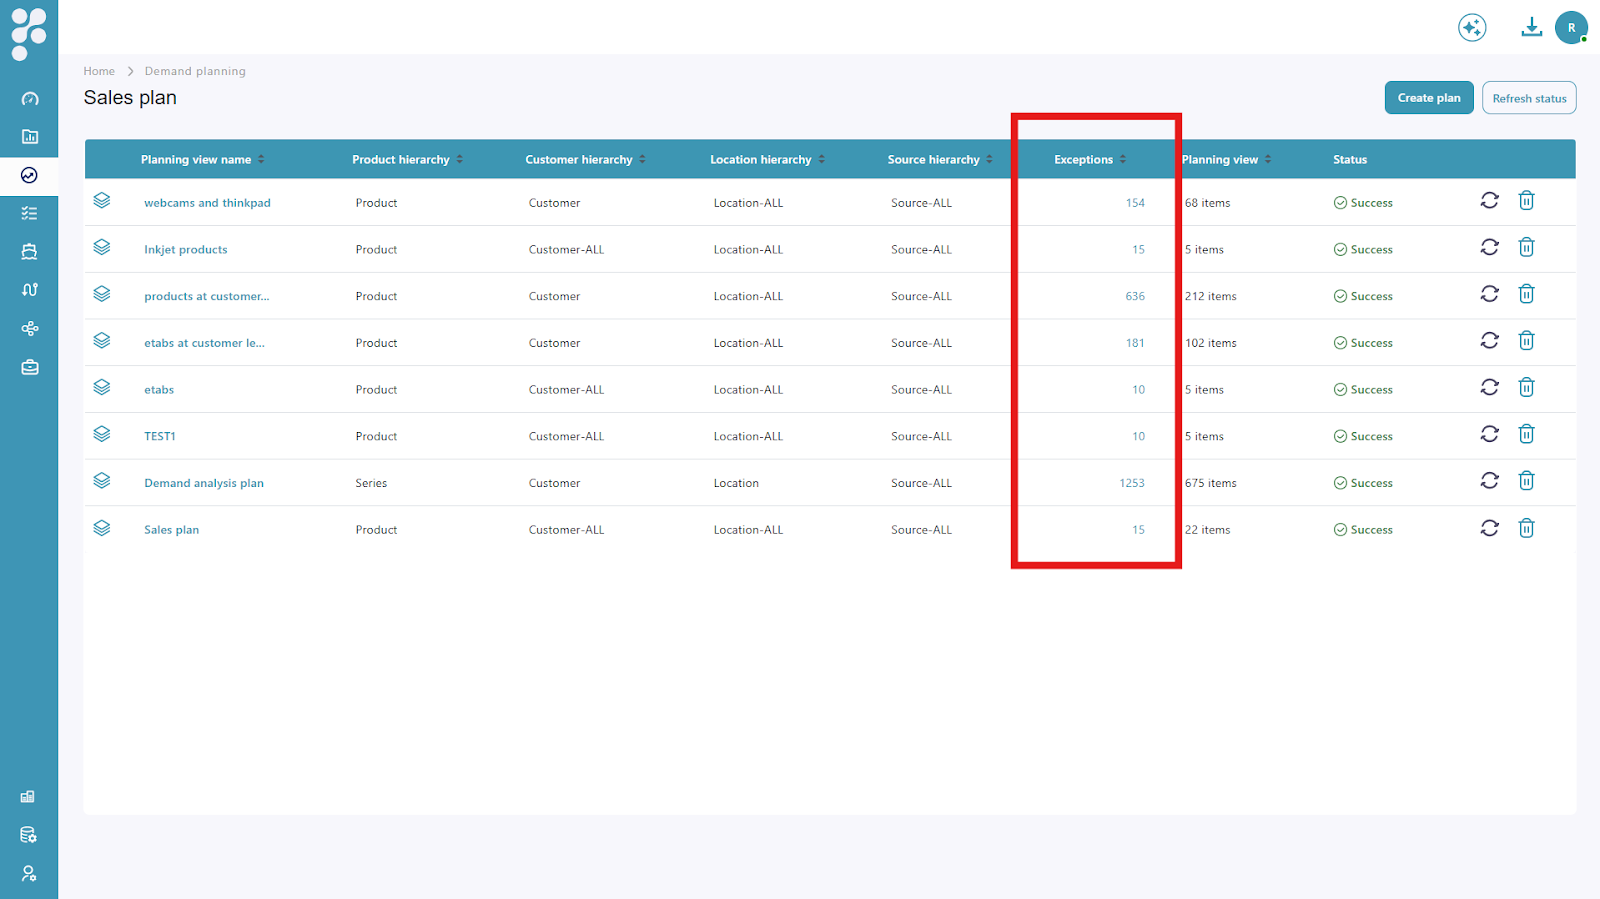Open the Inkjet products plan
This screenshot has height=899, width=1600.
point(185,250)
